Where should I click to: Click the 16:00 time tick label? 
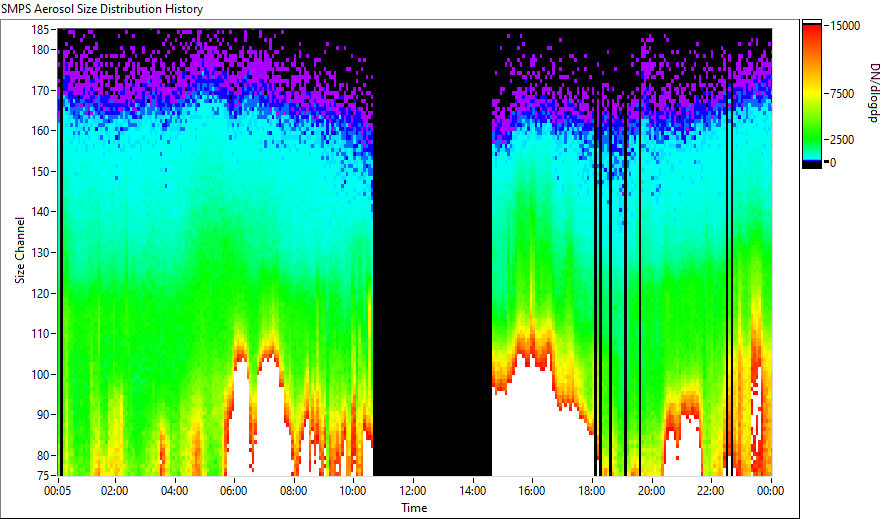[x=532, y=491]
